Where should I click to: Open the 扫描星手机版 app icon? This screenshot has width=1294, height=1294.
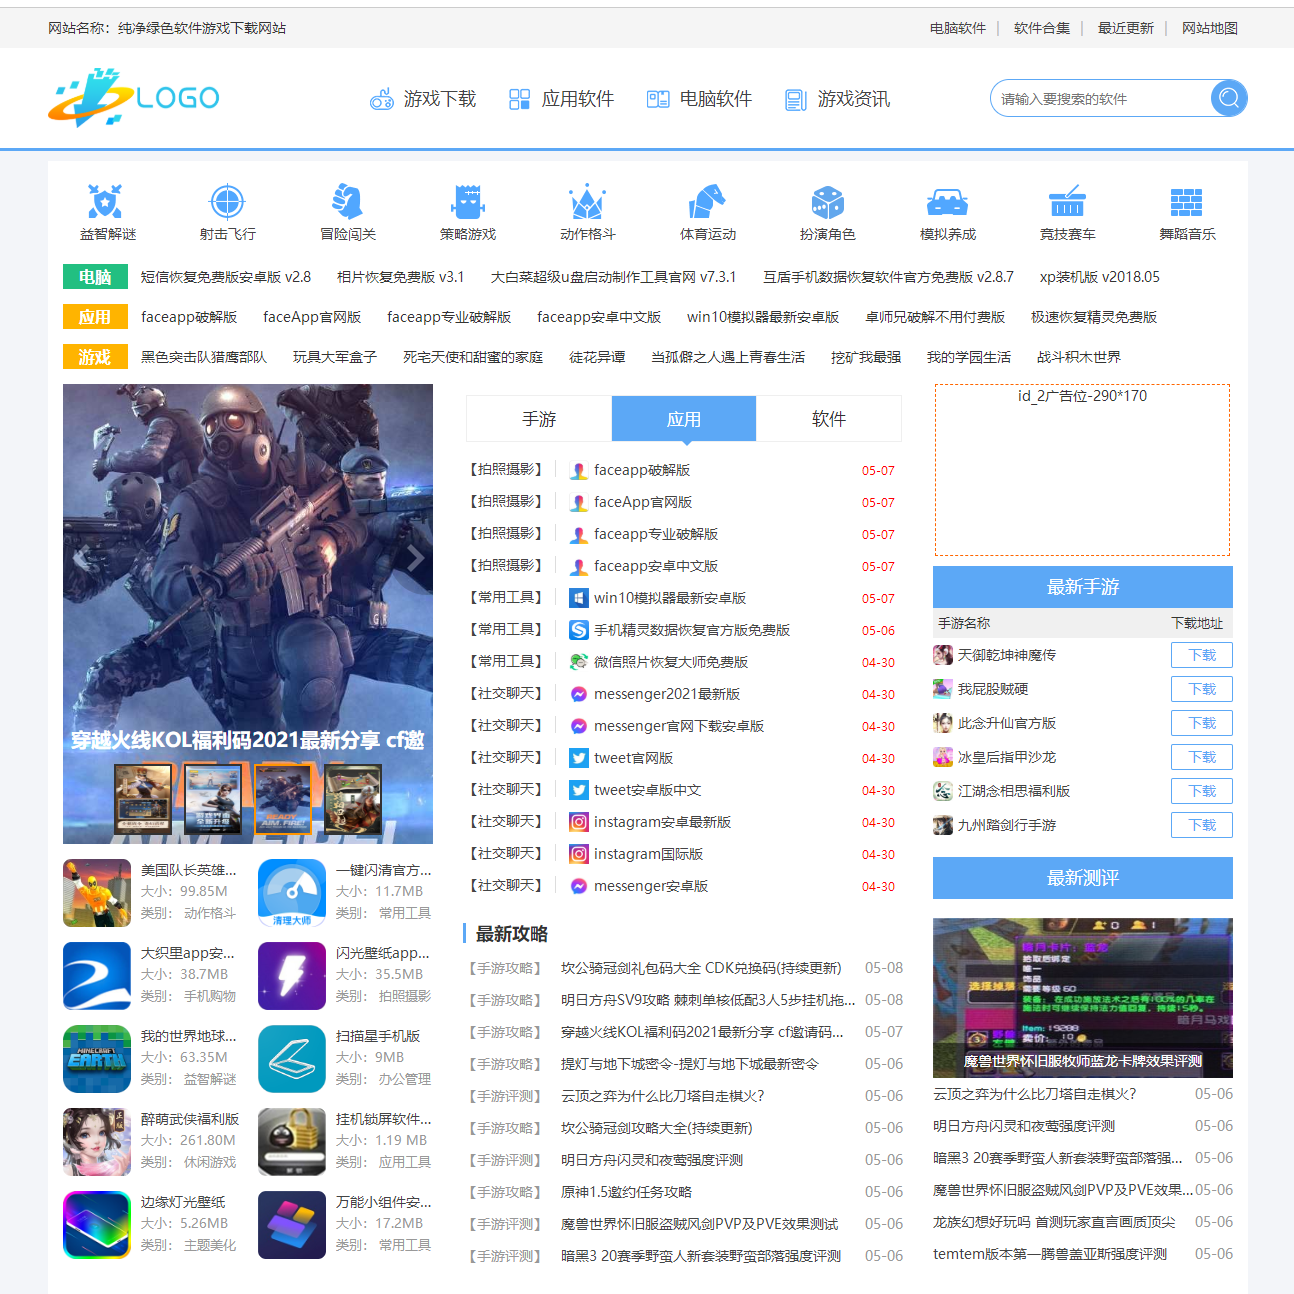point(292,1059)
